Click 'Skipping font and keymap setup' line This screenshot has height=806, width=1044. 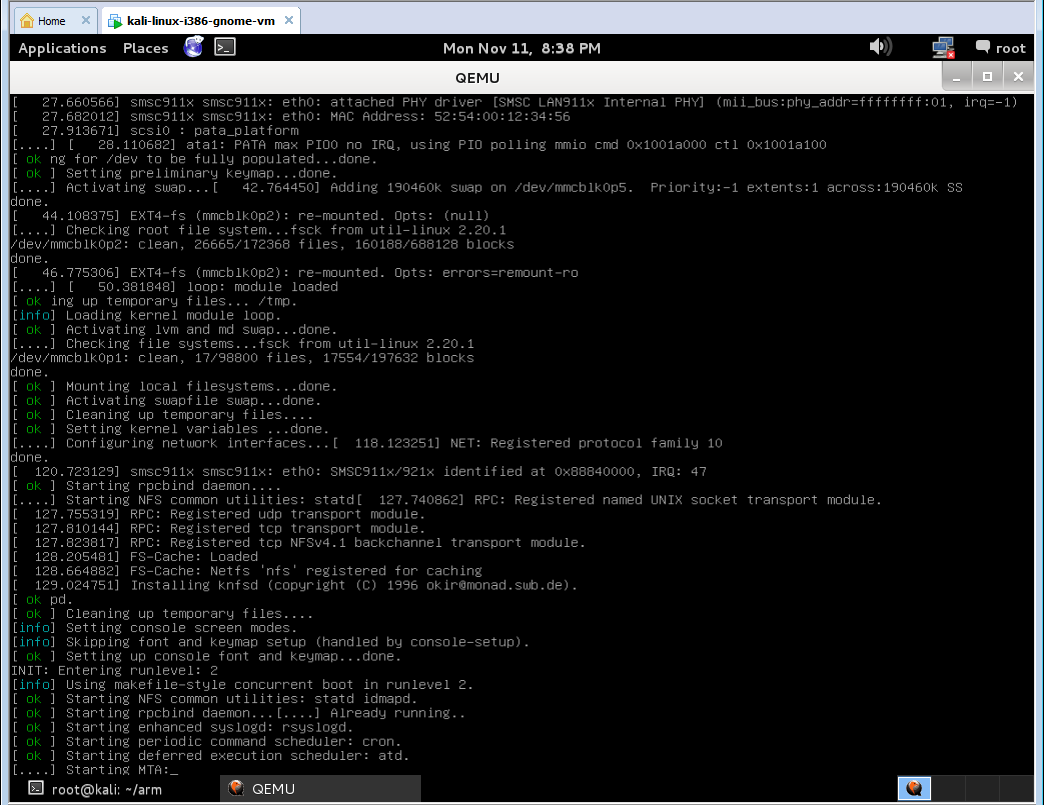point(270,642)
